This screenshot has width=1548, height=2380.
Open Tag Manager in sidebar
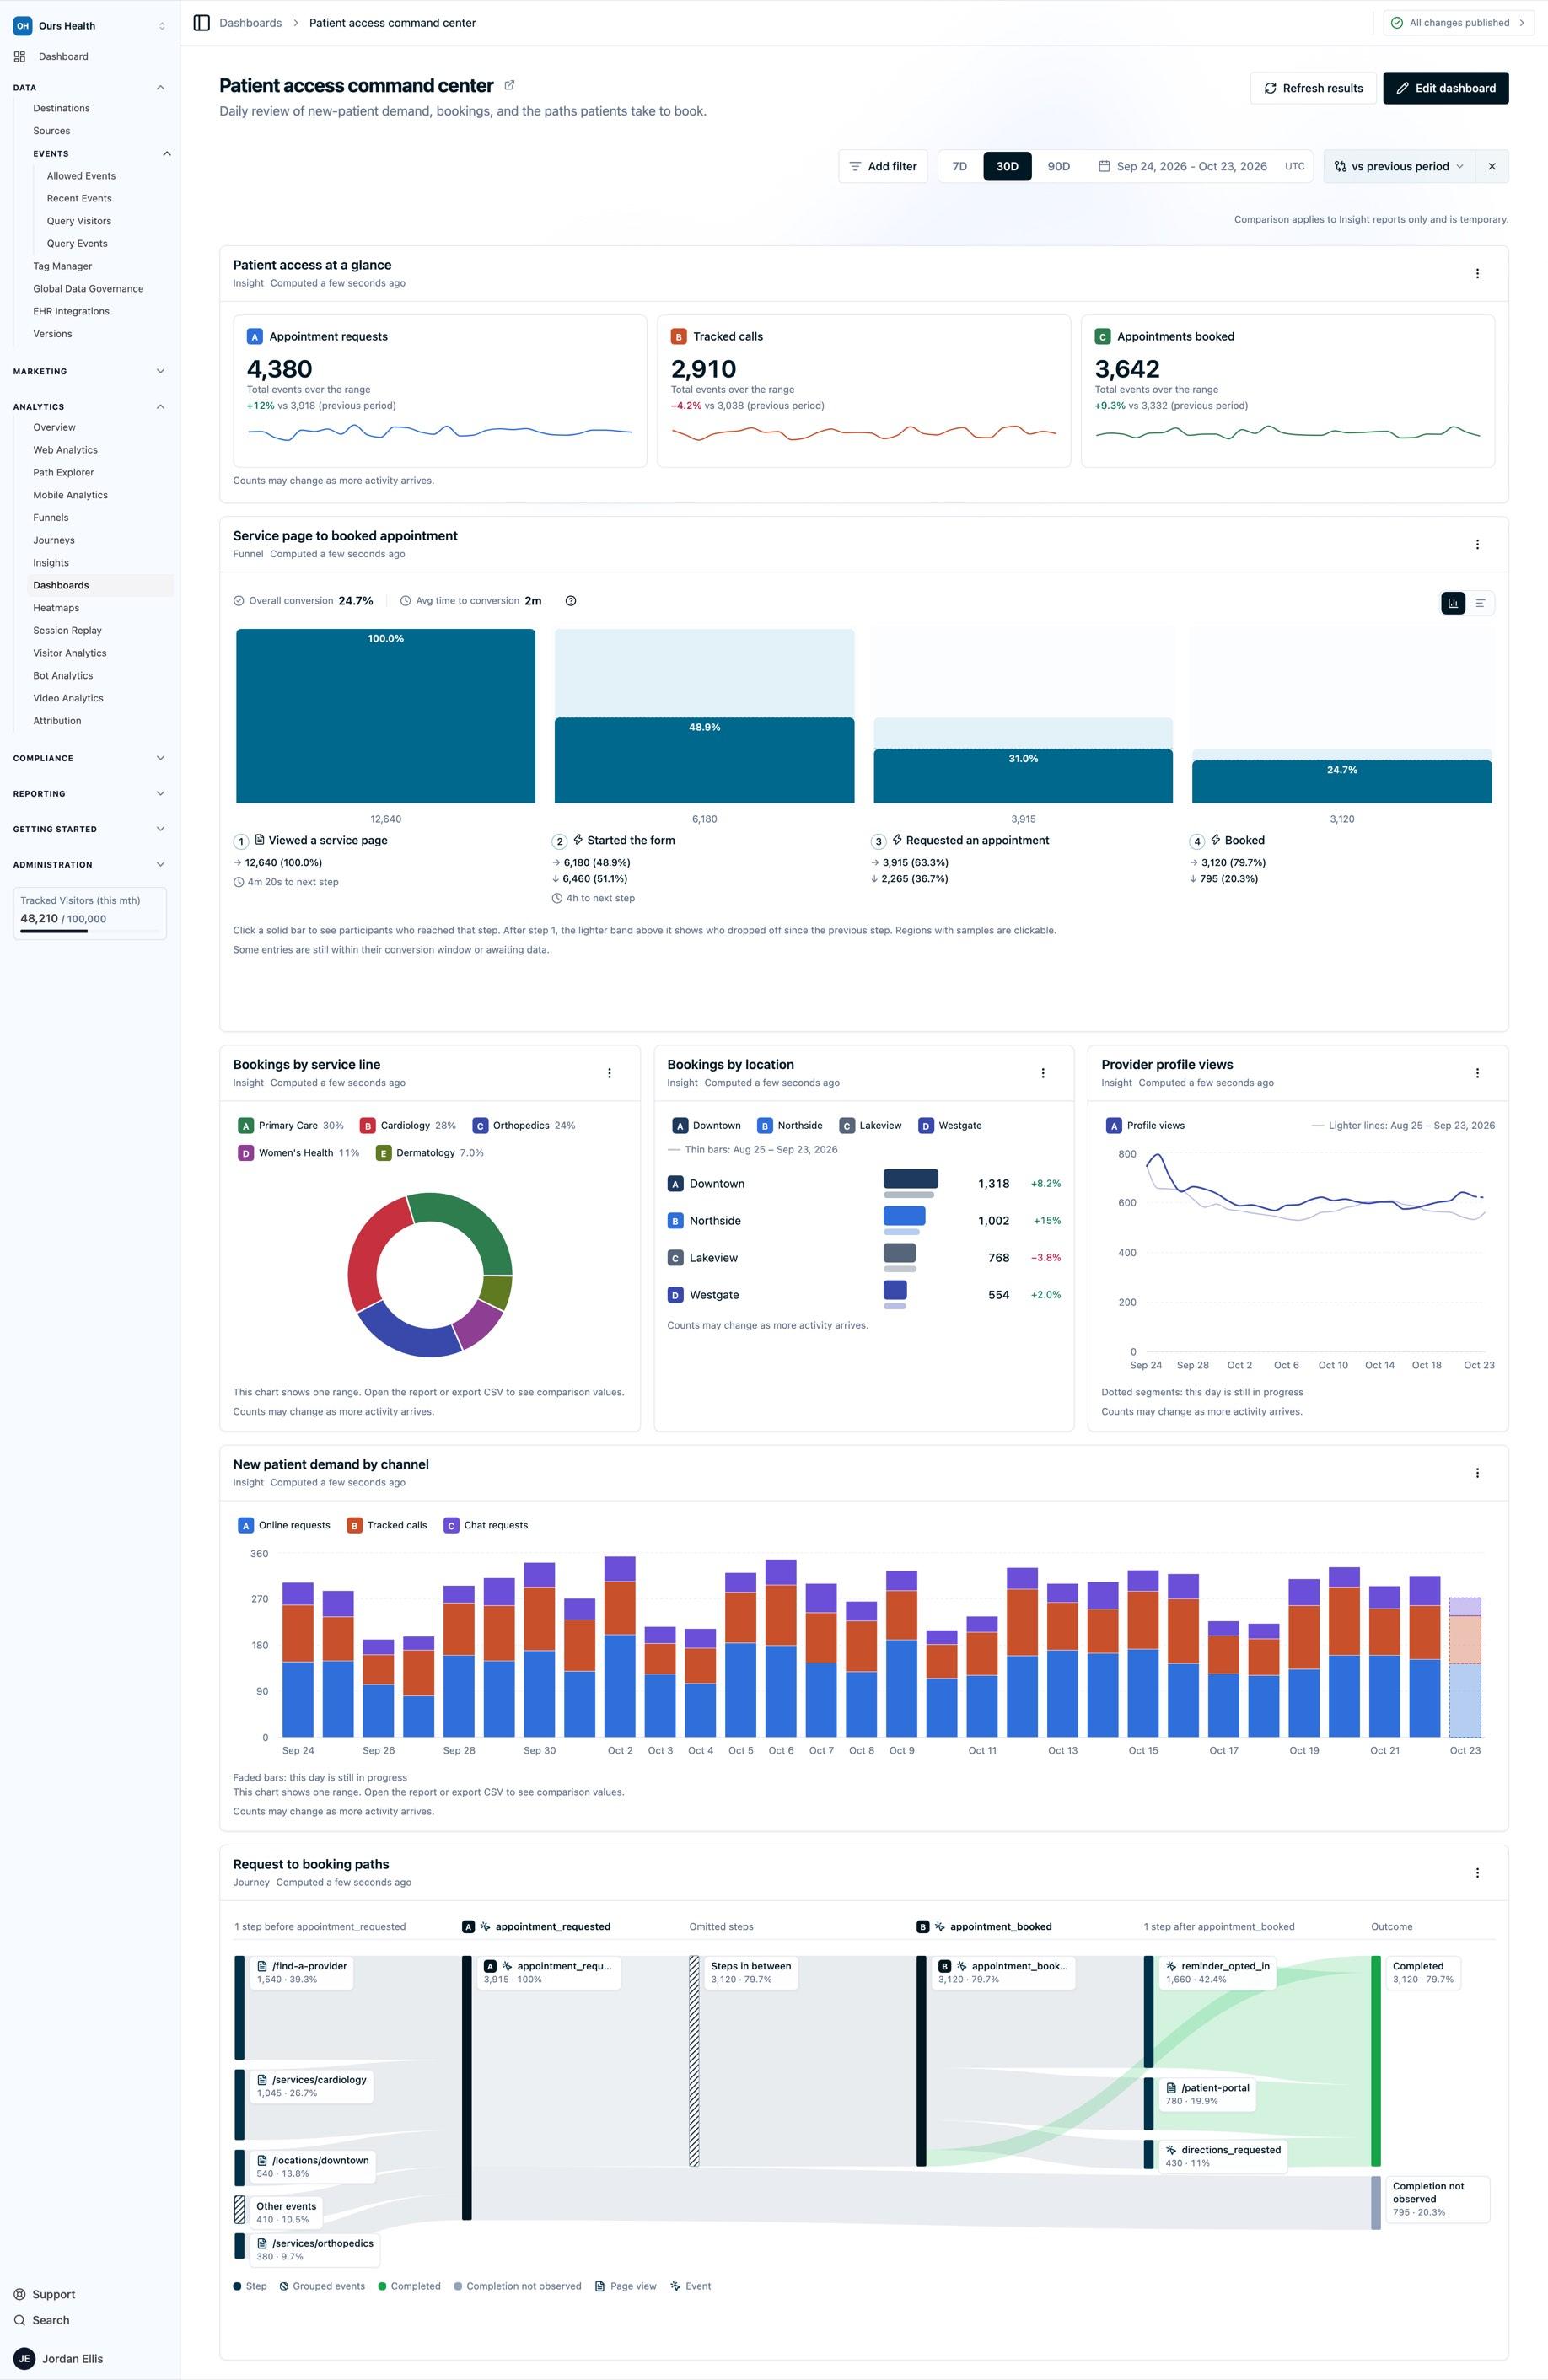tap(62, 266)
